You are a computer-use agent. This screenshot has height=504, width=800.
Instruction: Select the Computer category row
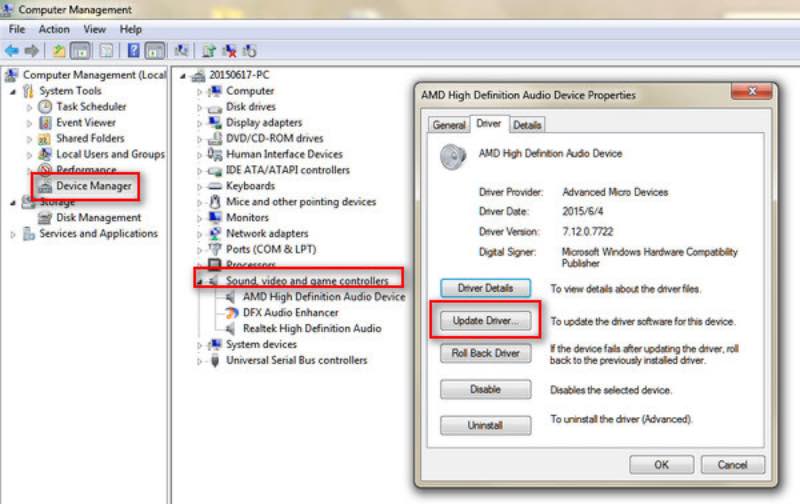click(x=250, y=91)
